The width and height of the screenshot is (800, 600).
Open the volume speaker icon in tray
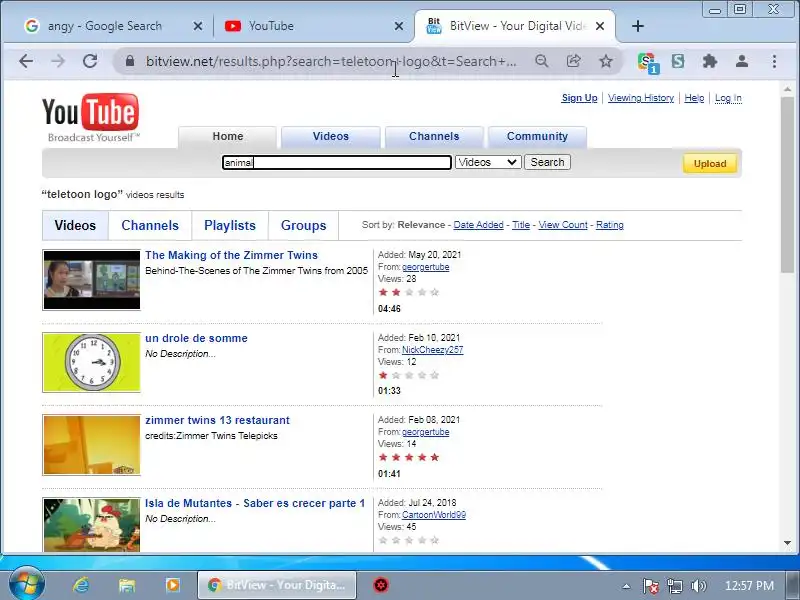click(698, 586)
